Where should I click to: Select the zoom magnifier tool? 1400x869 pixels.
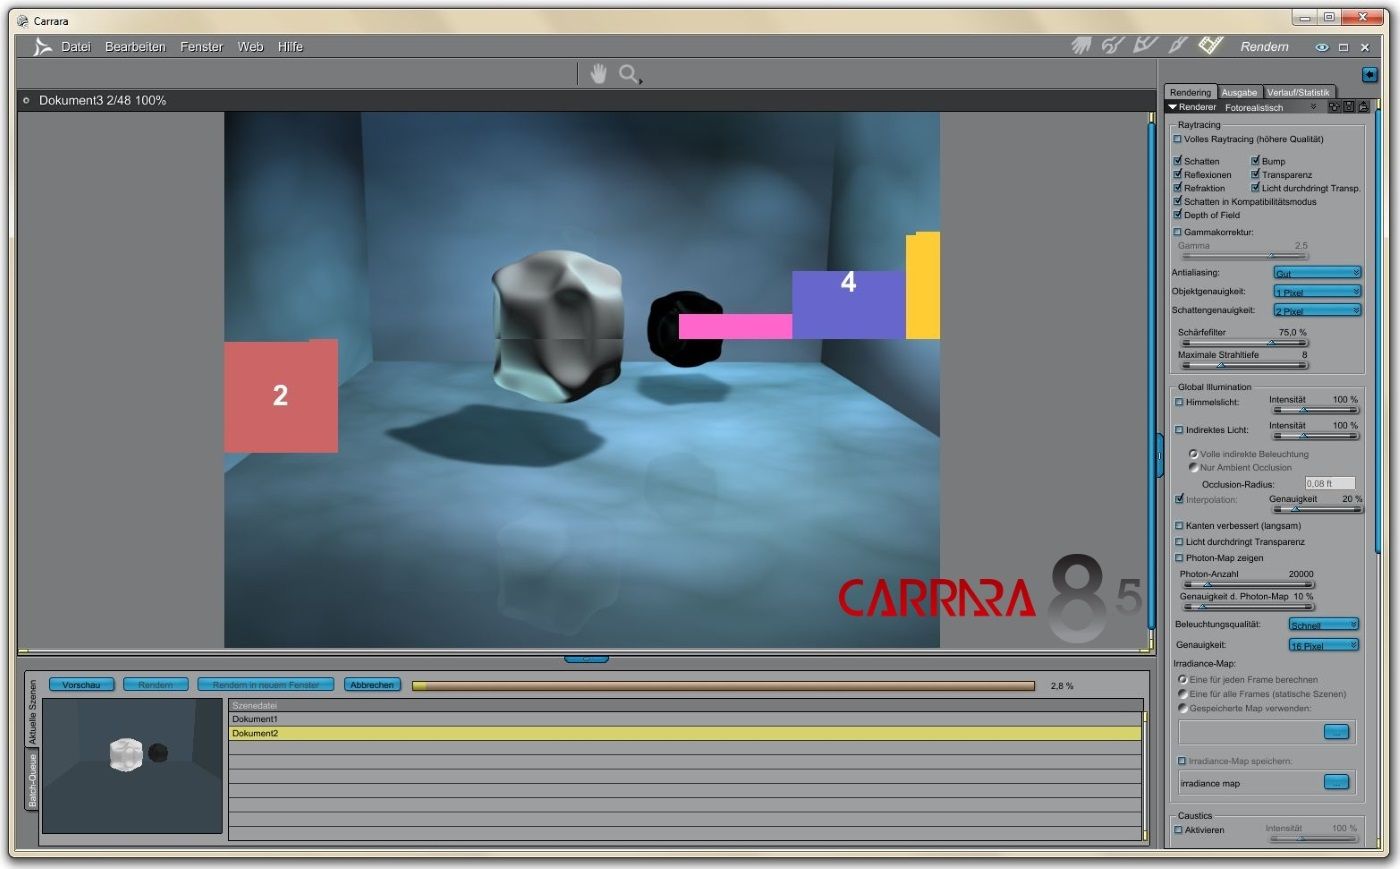pos(630,74)
